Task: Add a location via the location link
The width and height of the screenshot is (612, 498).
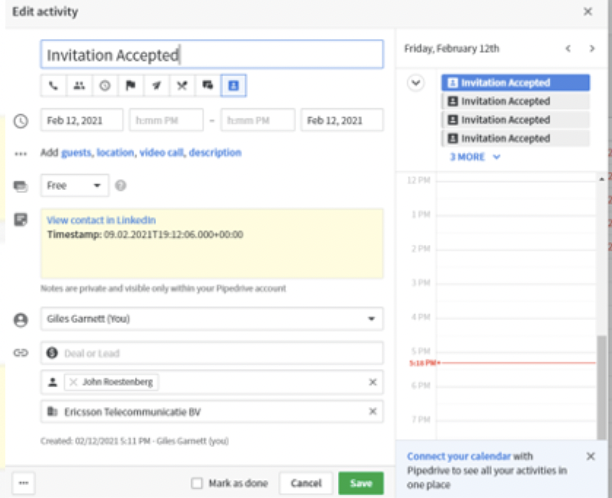Action: click(x=115, y=153)
